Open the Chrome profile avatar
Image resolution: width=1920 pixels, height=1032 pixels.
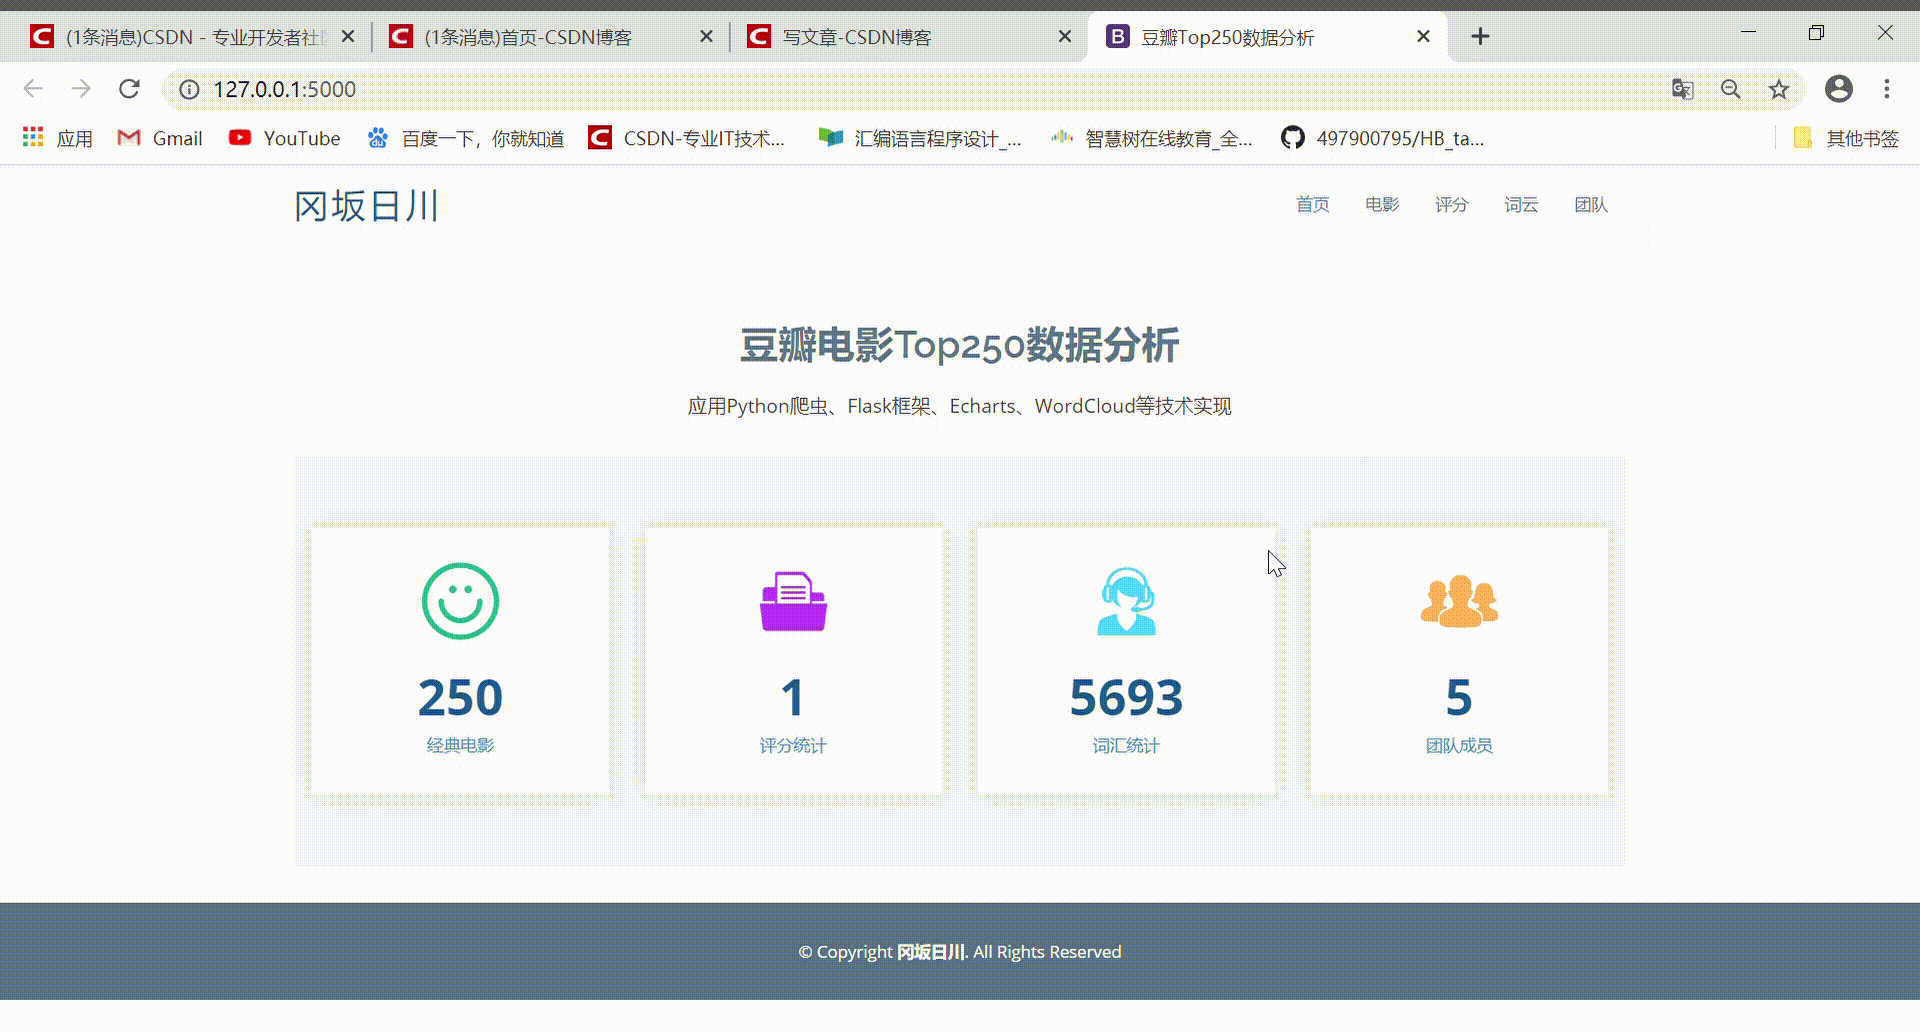coord(1839,89)
